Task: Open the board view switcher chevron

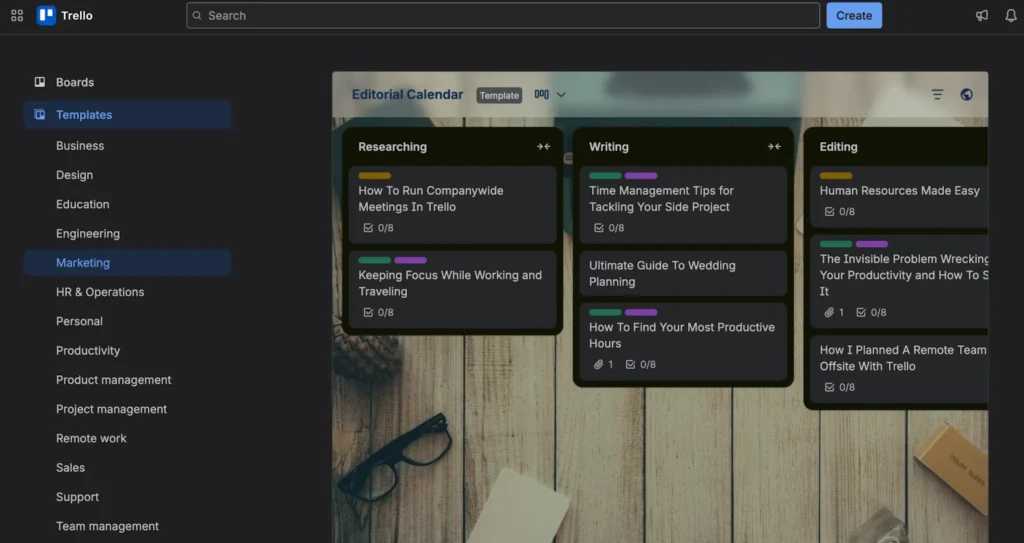Action: (x=561, y=95)
